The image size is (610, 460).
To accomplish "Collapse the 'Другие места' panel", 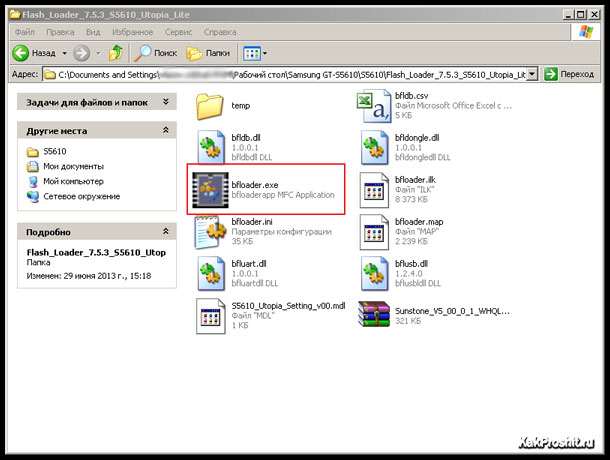I will (x=165, y=130).
